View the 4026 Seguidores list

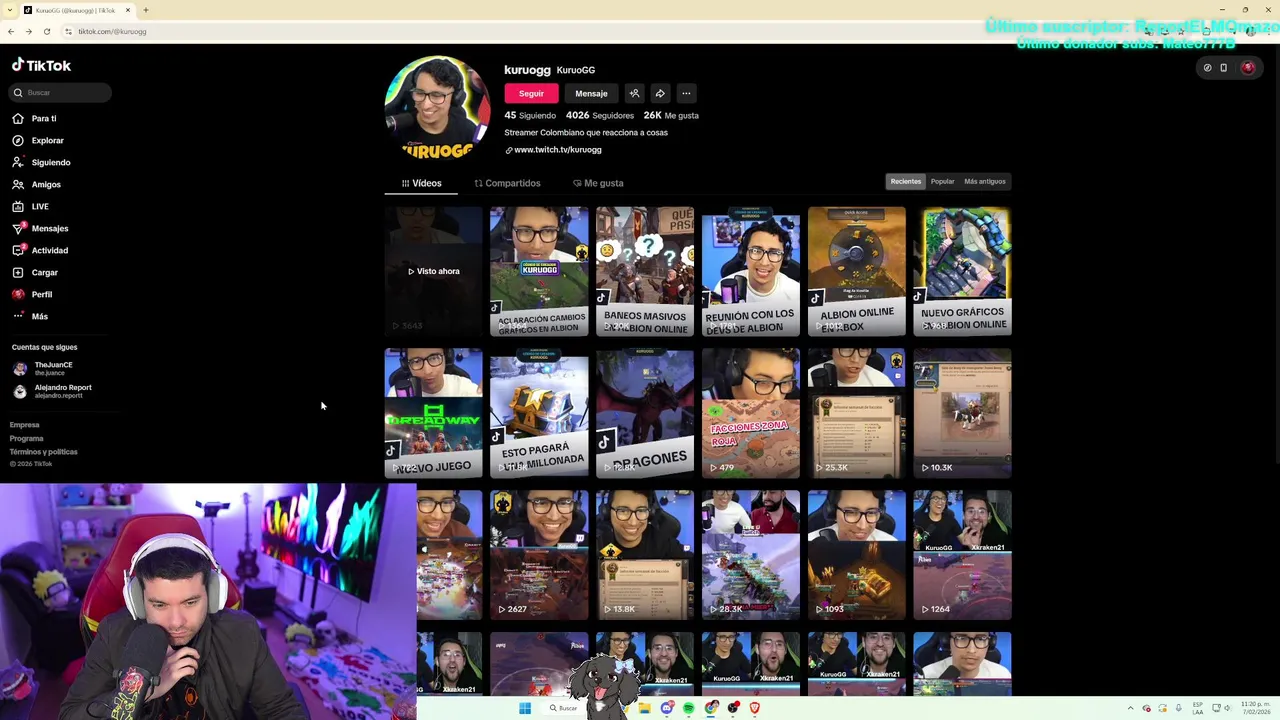coord(600,115)
